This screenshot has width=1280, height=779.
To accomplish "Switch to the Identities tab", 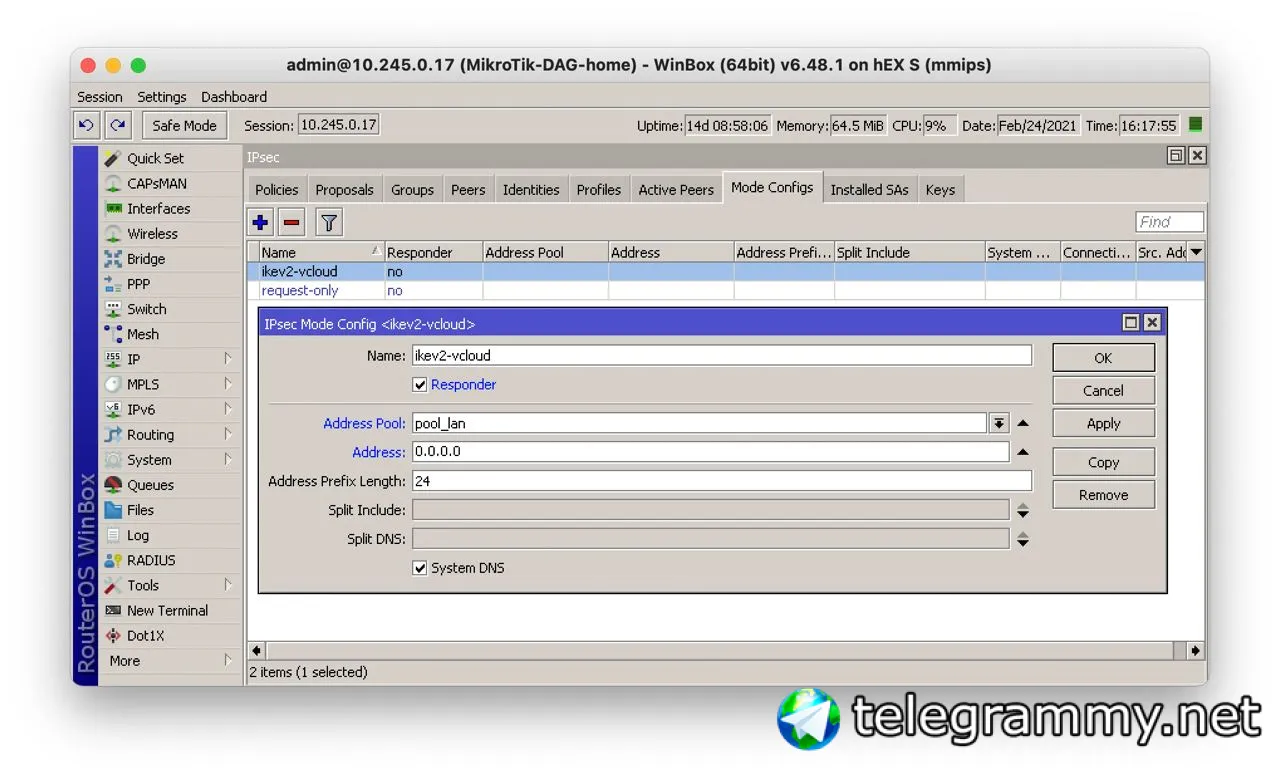I will [531, 190].
